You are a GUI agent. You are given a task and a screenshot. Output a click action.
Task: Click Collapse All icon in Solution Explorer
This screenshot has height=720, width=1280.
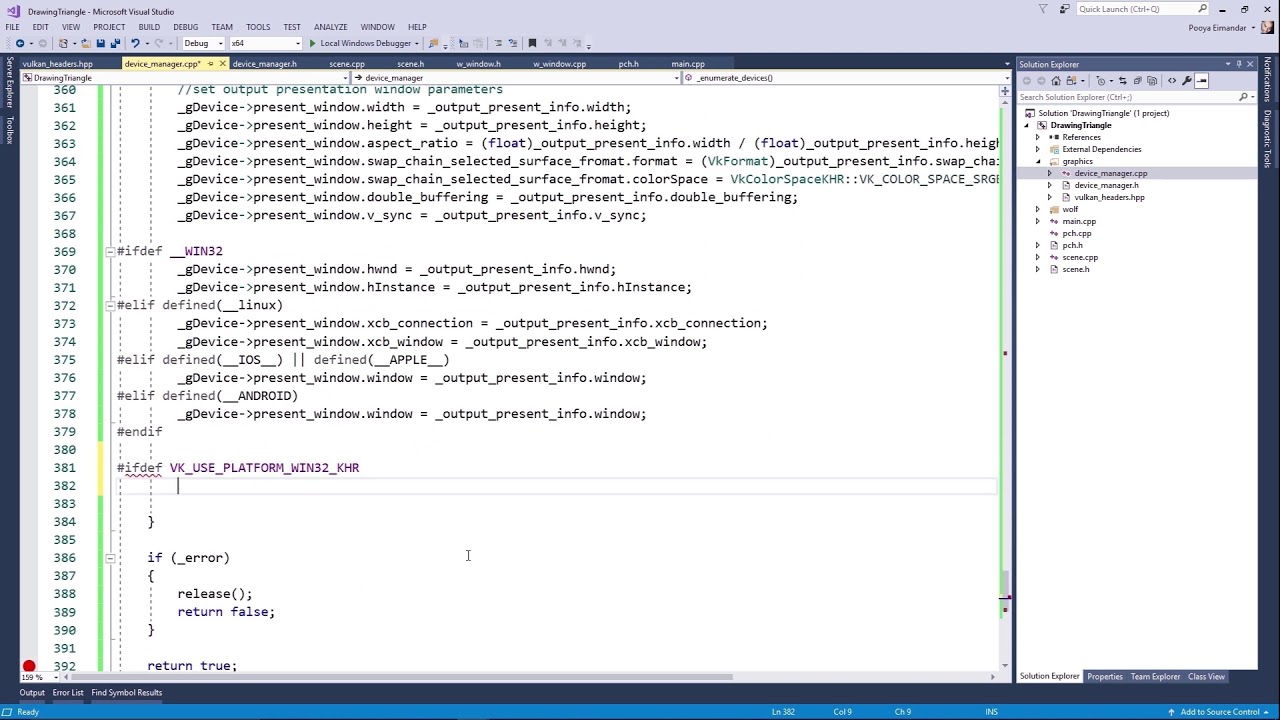1138,81
